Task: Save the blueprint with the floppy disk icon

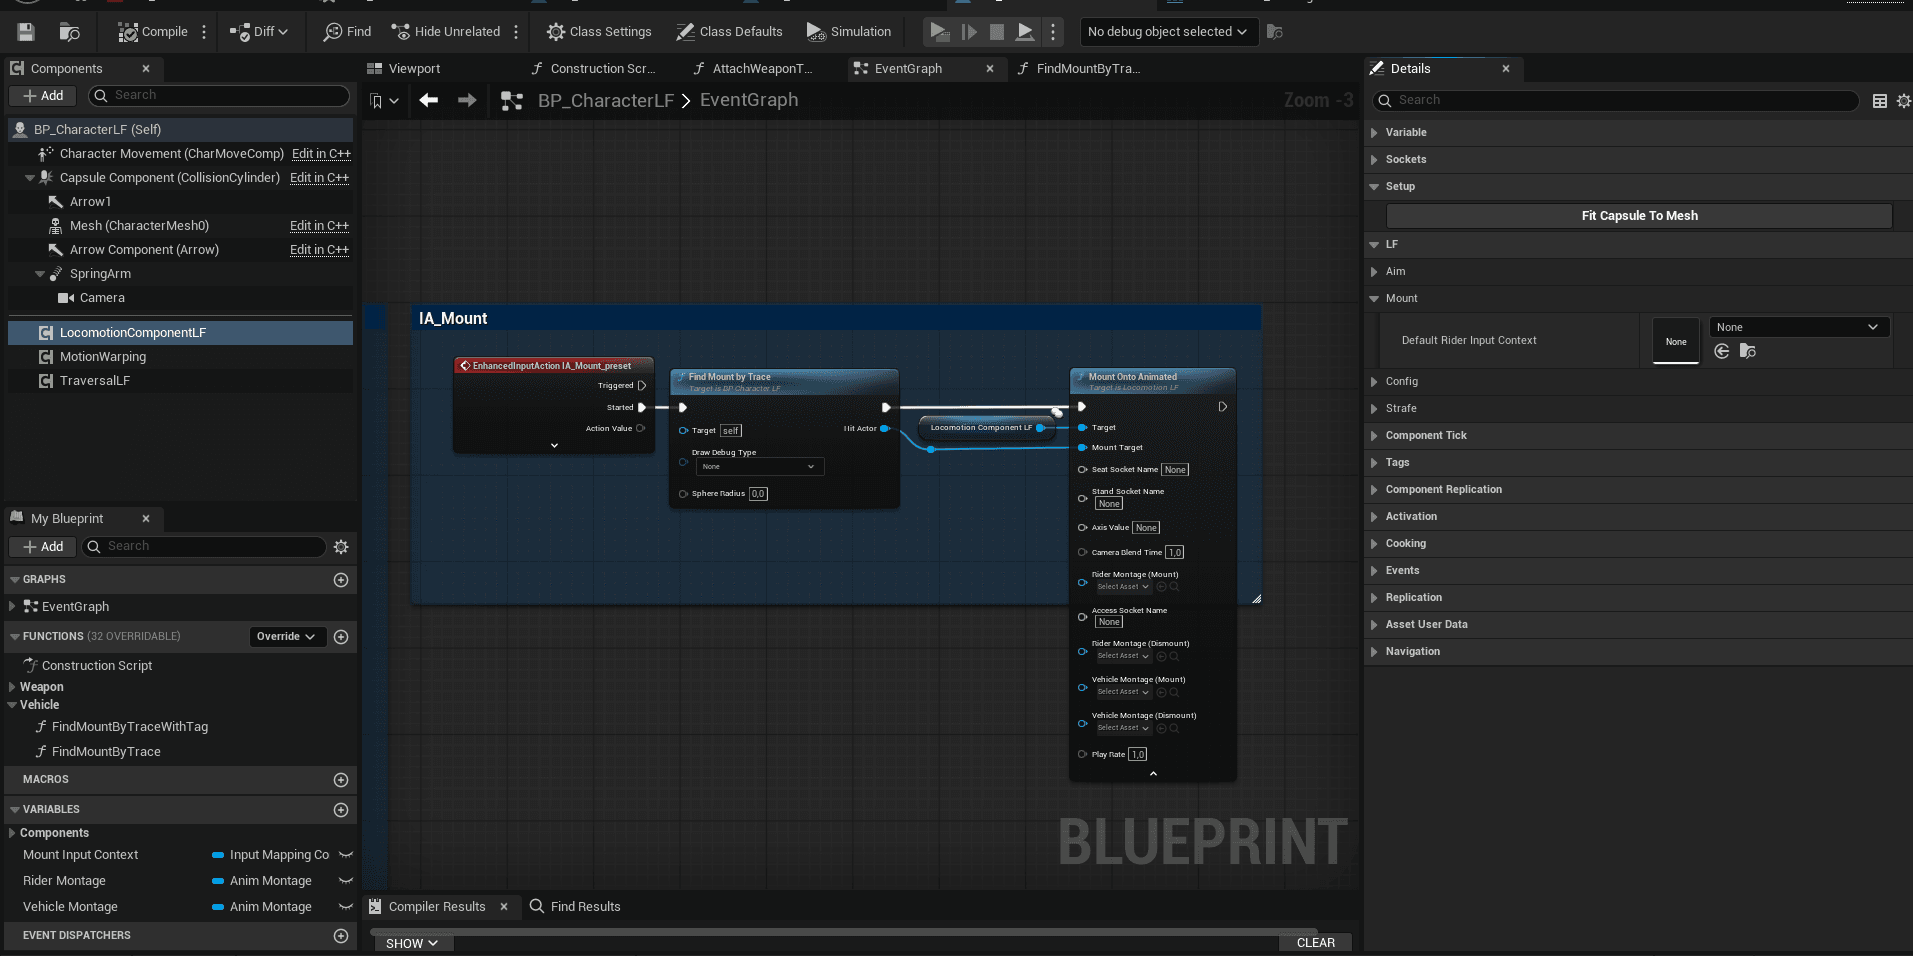Action: pyautogui.click(x=26, y=32)
